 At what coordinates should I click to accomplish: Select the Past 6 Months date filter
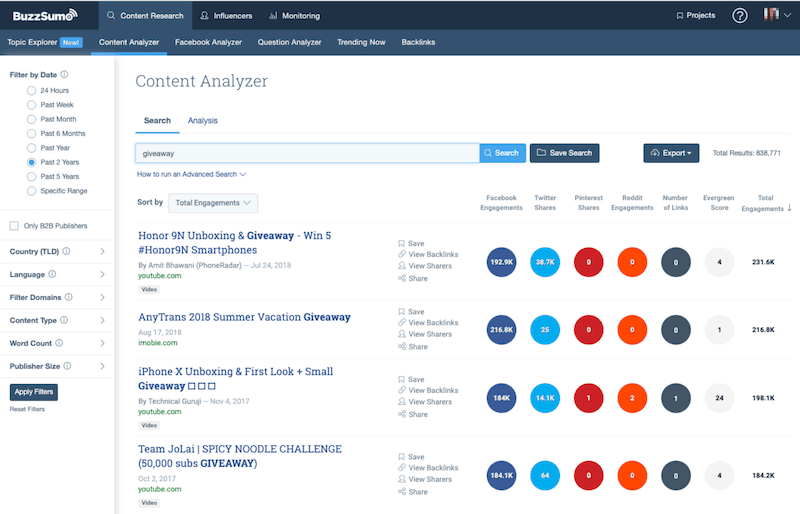(x=32, y=133)
